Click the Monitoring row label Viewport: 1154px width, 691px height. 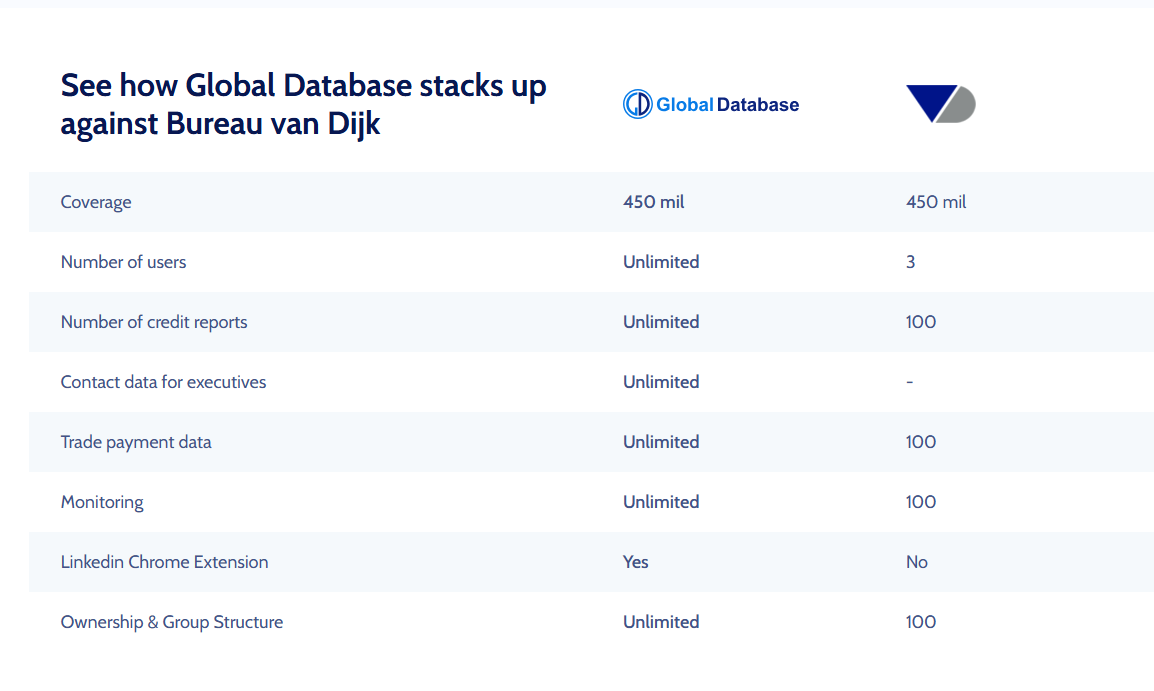click(x=102, y=503)
